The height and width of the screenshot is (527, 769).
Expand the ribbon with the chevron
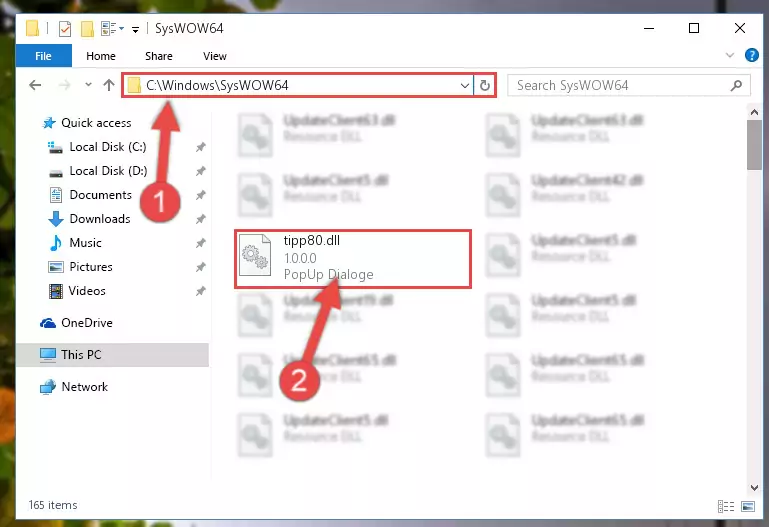pos(730,55)
